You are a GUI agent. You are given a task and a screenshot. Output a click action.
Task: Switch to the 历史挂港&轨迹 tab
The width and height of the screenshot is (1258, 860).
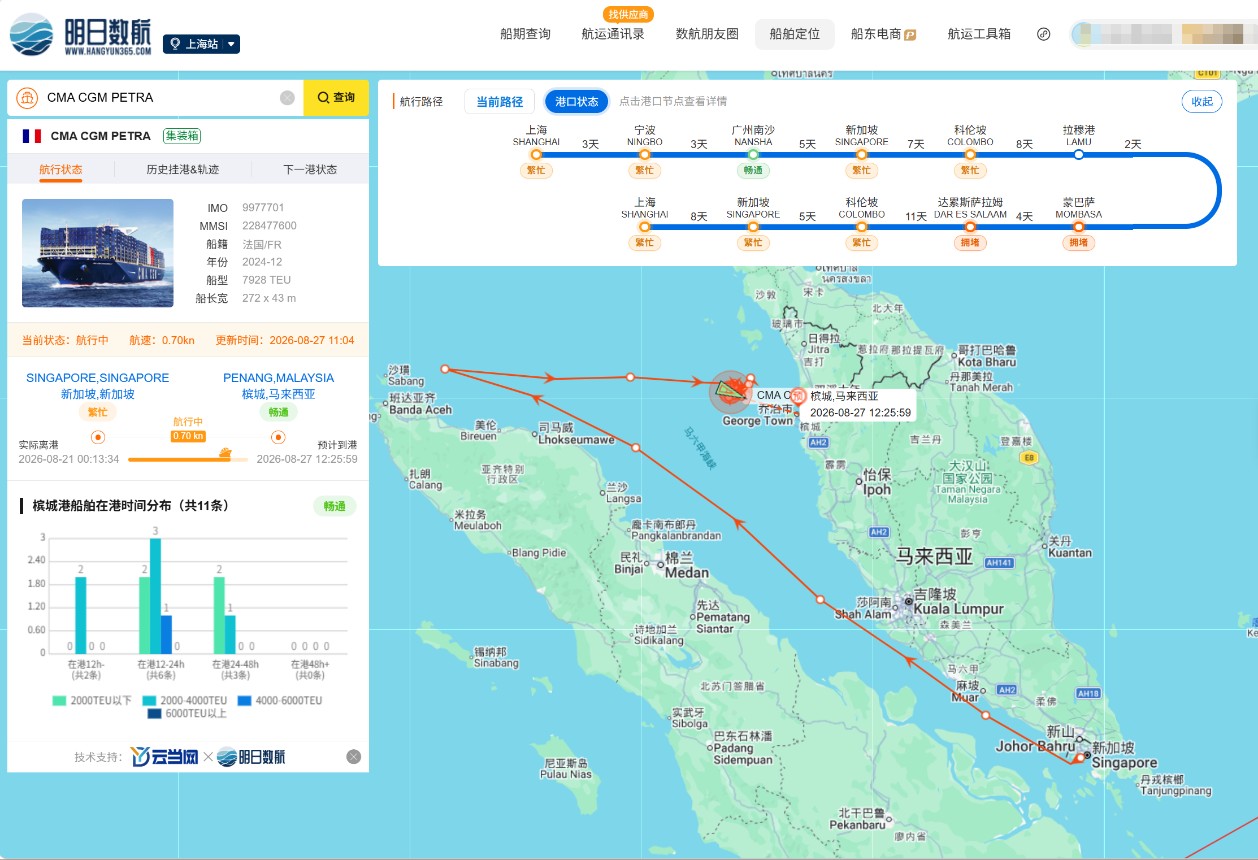click(x=182, y=169)
